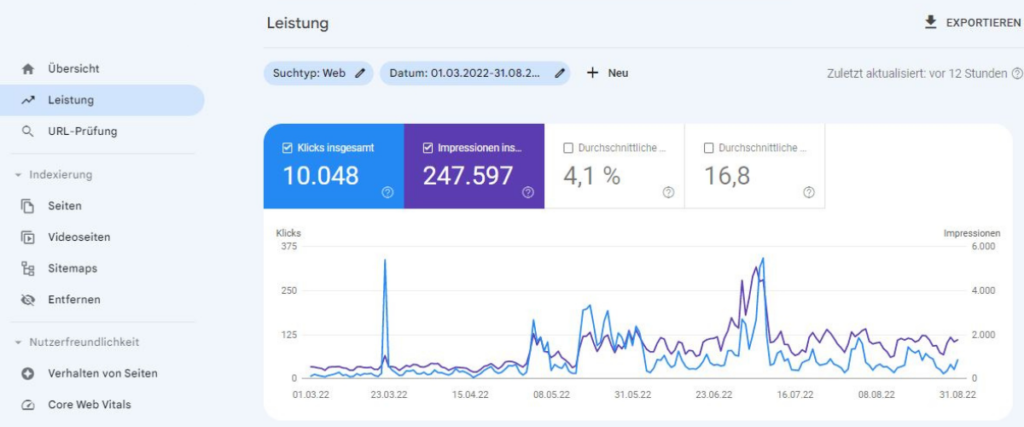
Task: Open the Suchtyp: Web filter chip
Action: [319, 73]
